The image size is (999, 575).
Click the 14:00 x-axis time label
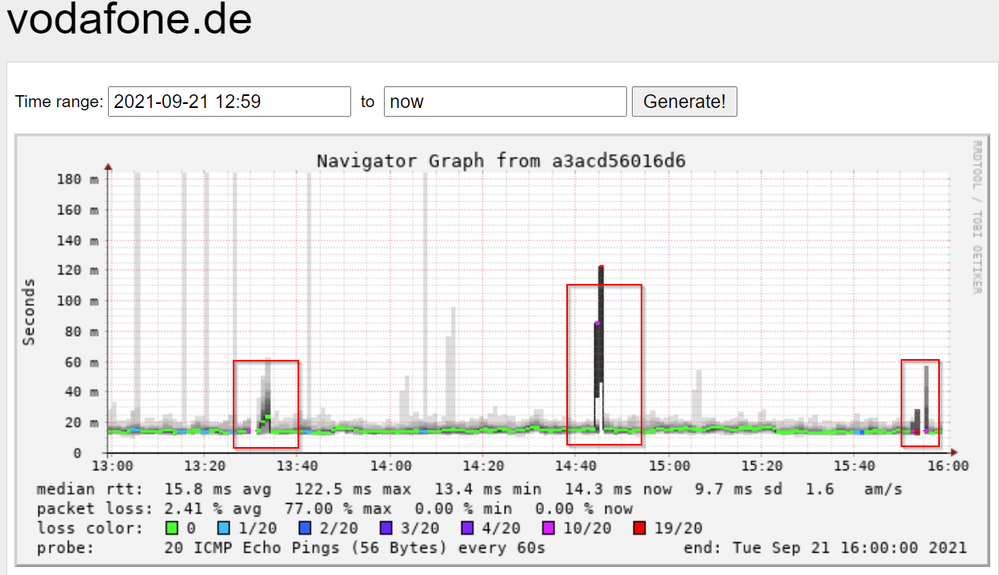pyautogui.click(x=391, y=466)
